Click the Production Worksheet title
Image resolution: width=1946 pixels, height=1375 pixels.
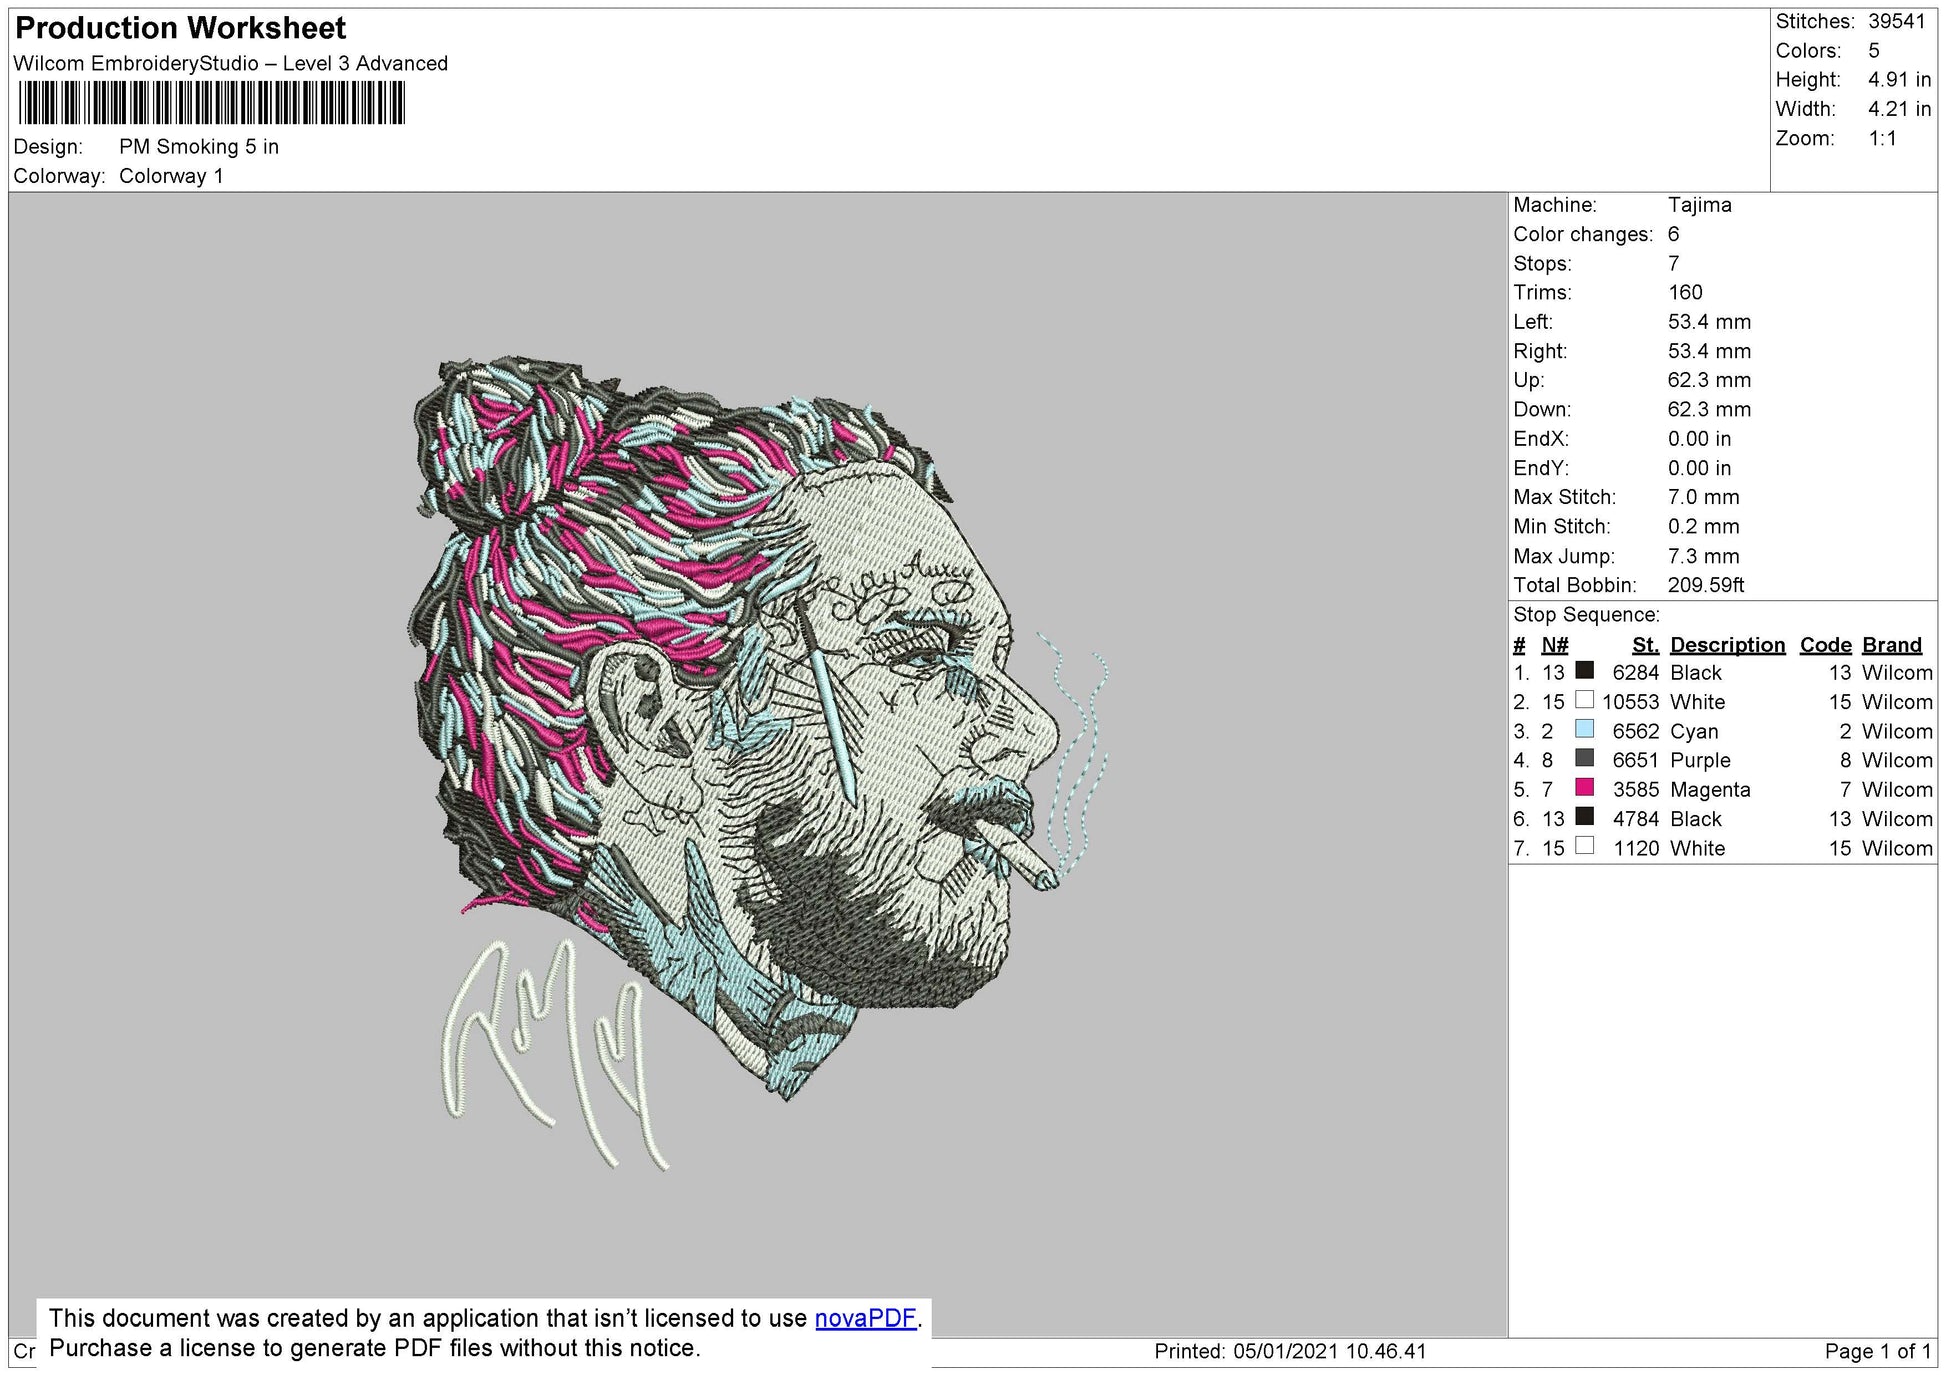coord(181,28)
